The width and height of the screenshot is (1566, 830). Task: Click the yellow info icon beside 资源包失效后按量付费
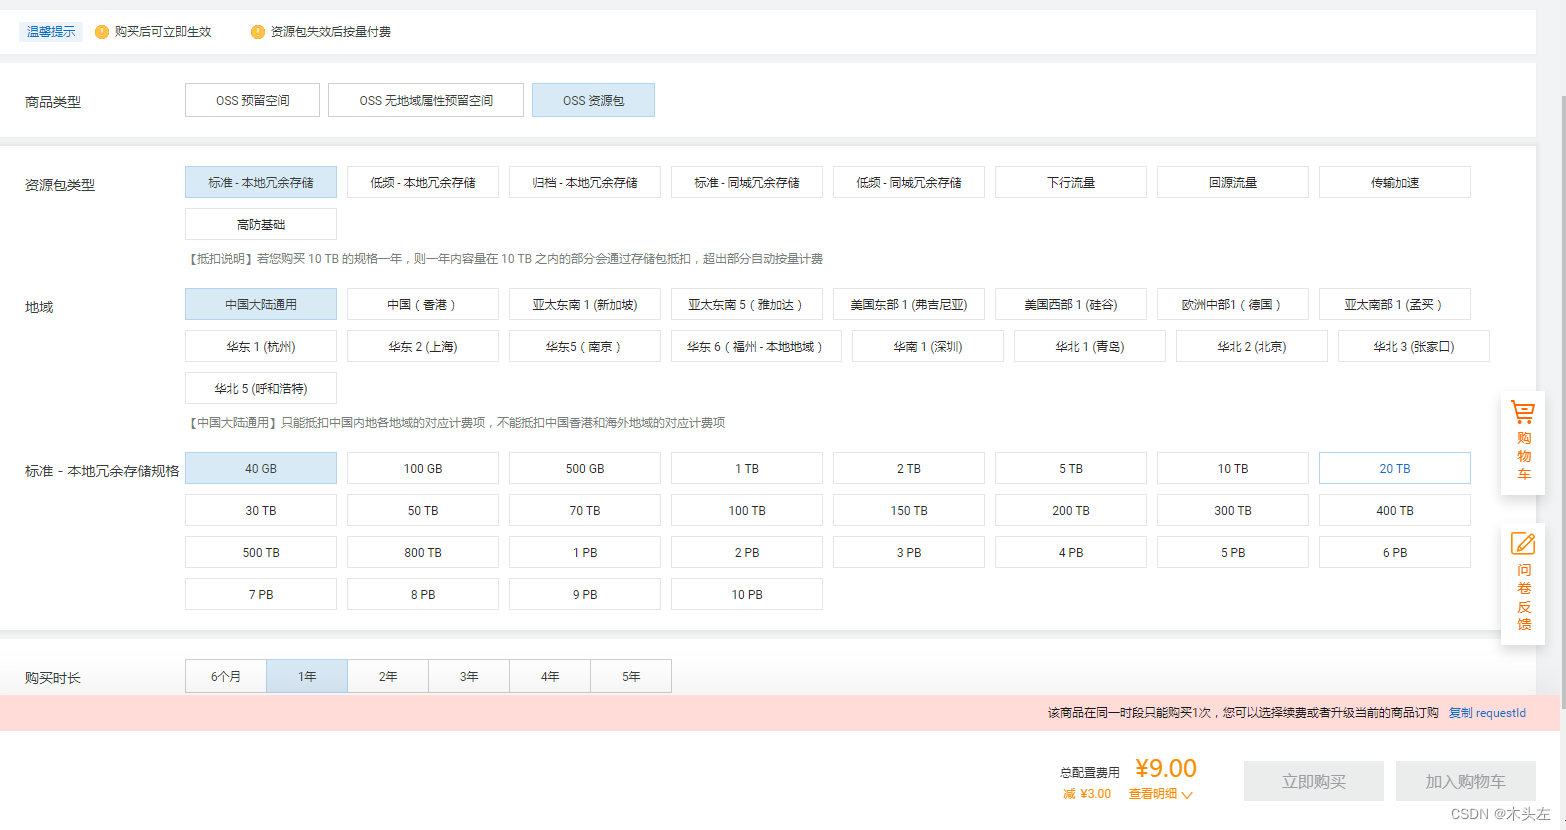[x=258, y=32]
